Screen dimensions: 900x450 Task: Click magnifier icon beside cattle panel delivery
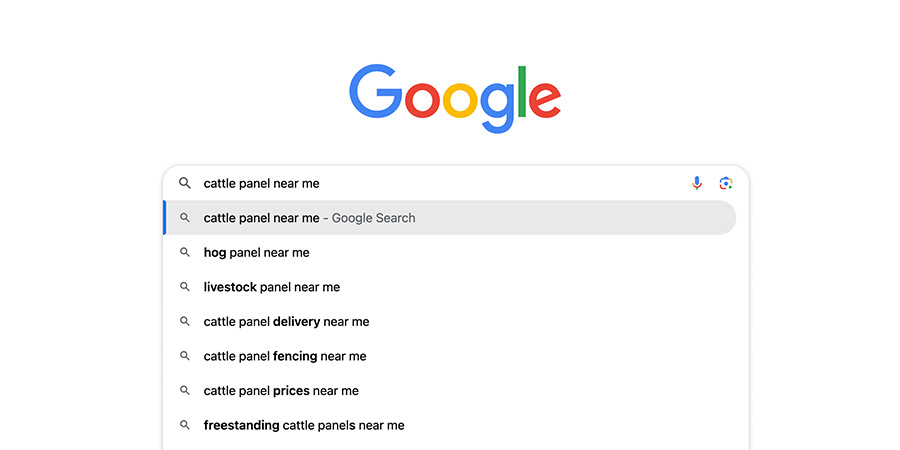[x=185, y=321]
